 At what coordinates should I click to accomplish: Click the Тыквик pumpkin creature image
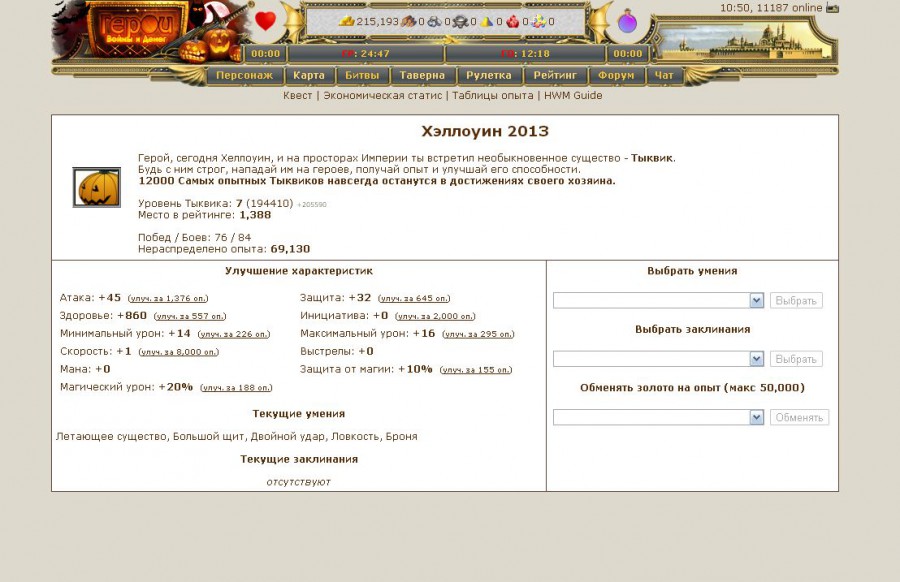pyautogui.click(x=96, y=187)
